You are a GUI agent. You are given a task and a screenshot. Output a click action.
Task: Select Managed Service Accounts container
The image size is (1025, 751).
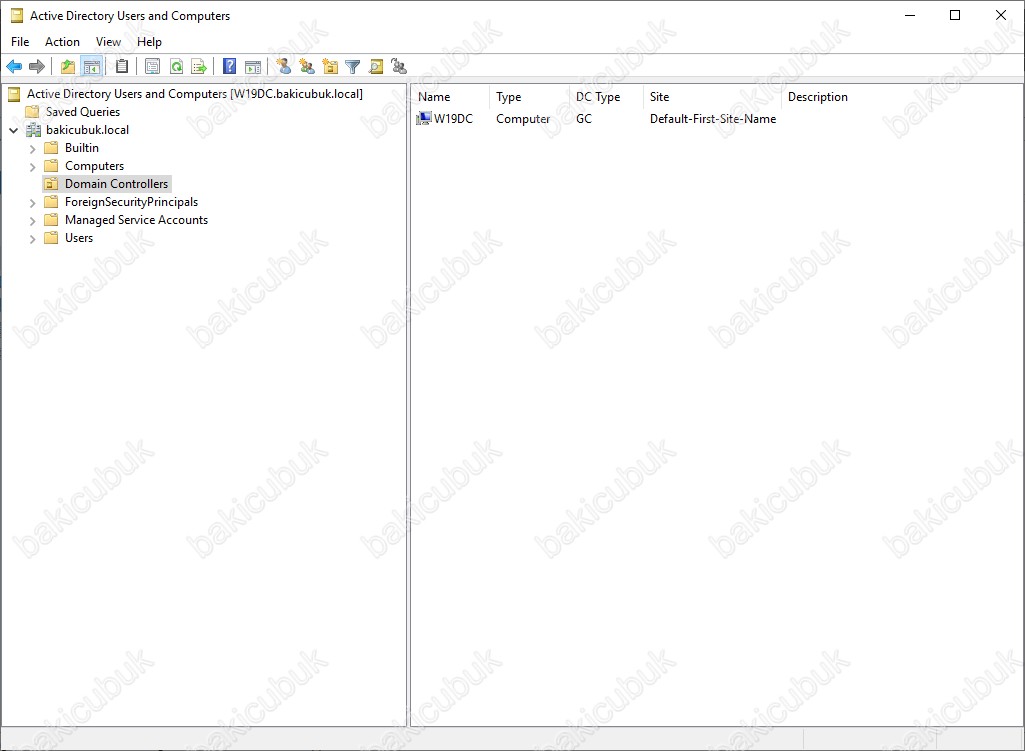(x=137, y=220)
